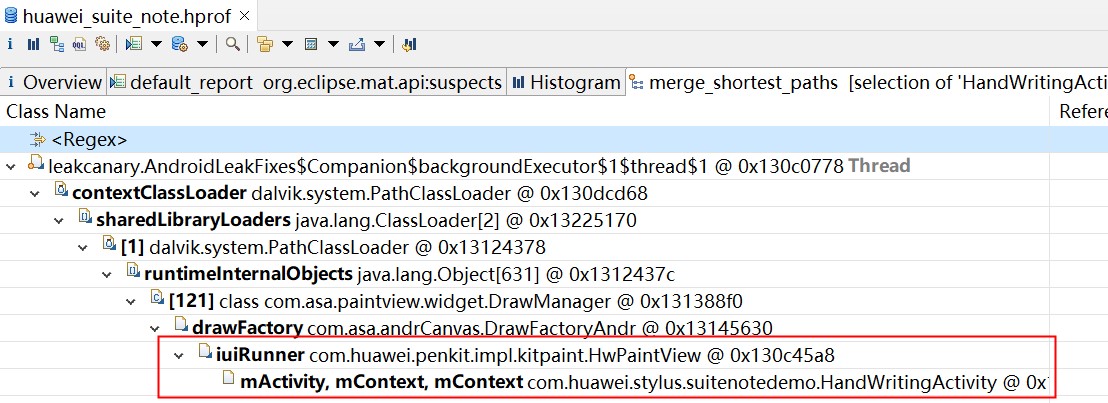Close the huawei_suite_note.hprof editor tab
Viewport: 1108px width, 403px height.
tap(244, 16)
